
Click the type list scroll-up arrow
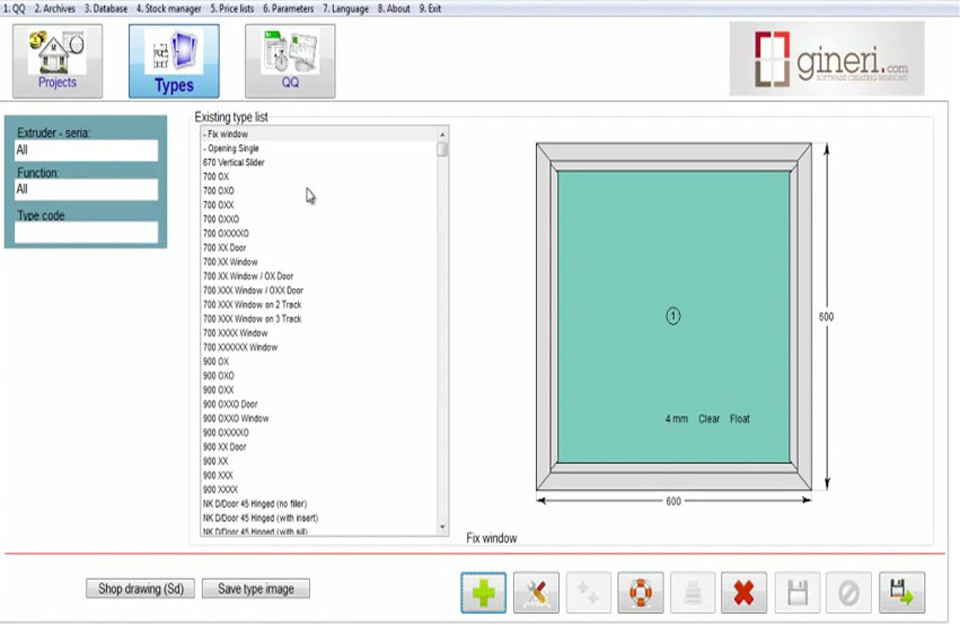click(442, 134)
